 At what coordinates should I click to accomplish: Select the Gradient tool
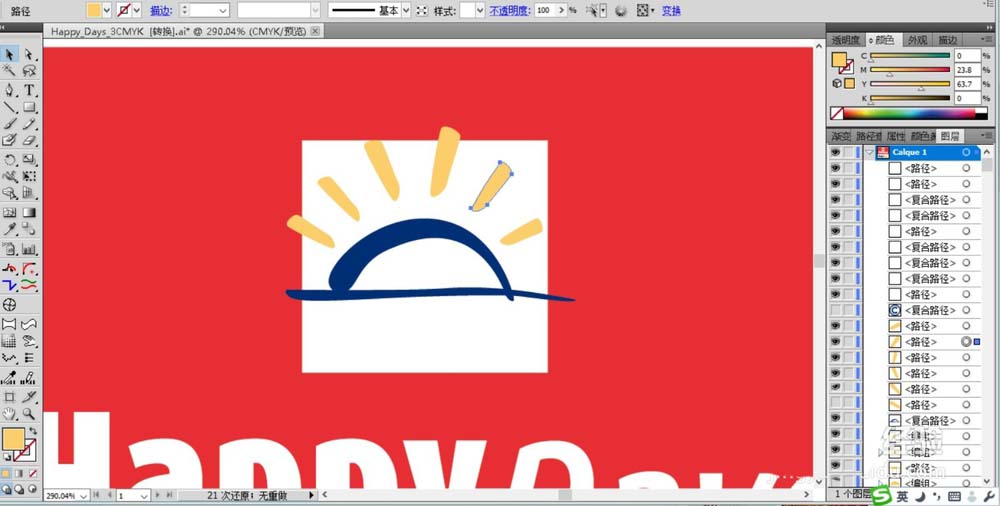coord(29,212)
